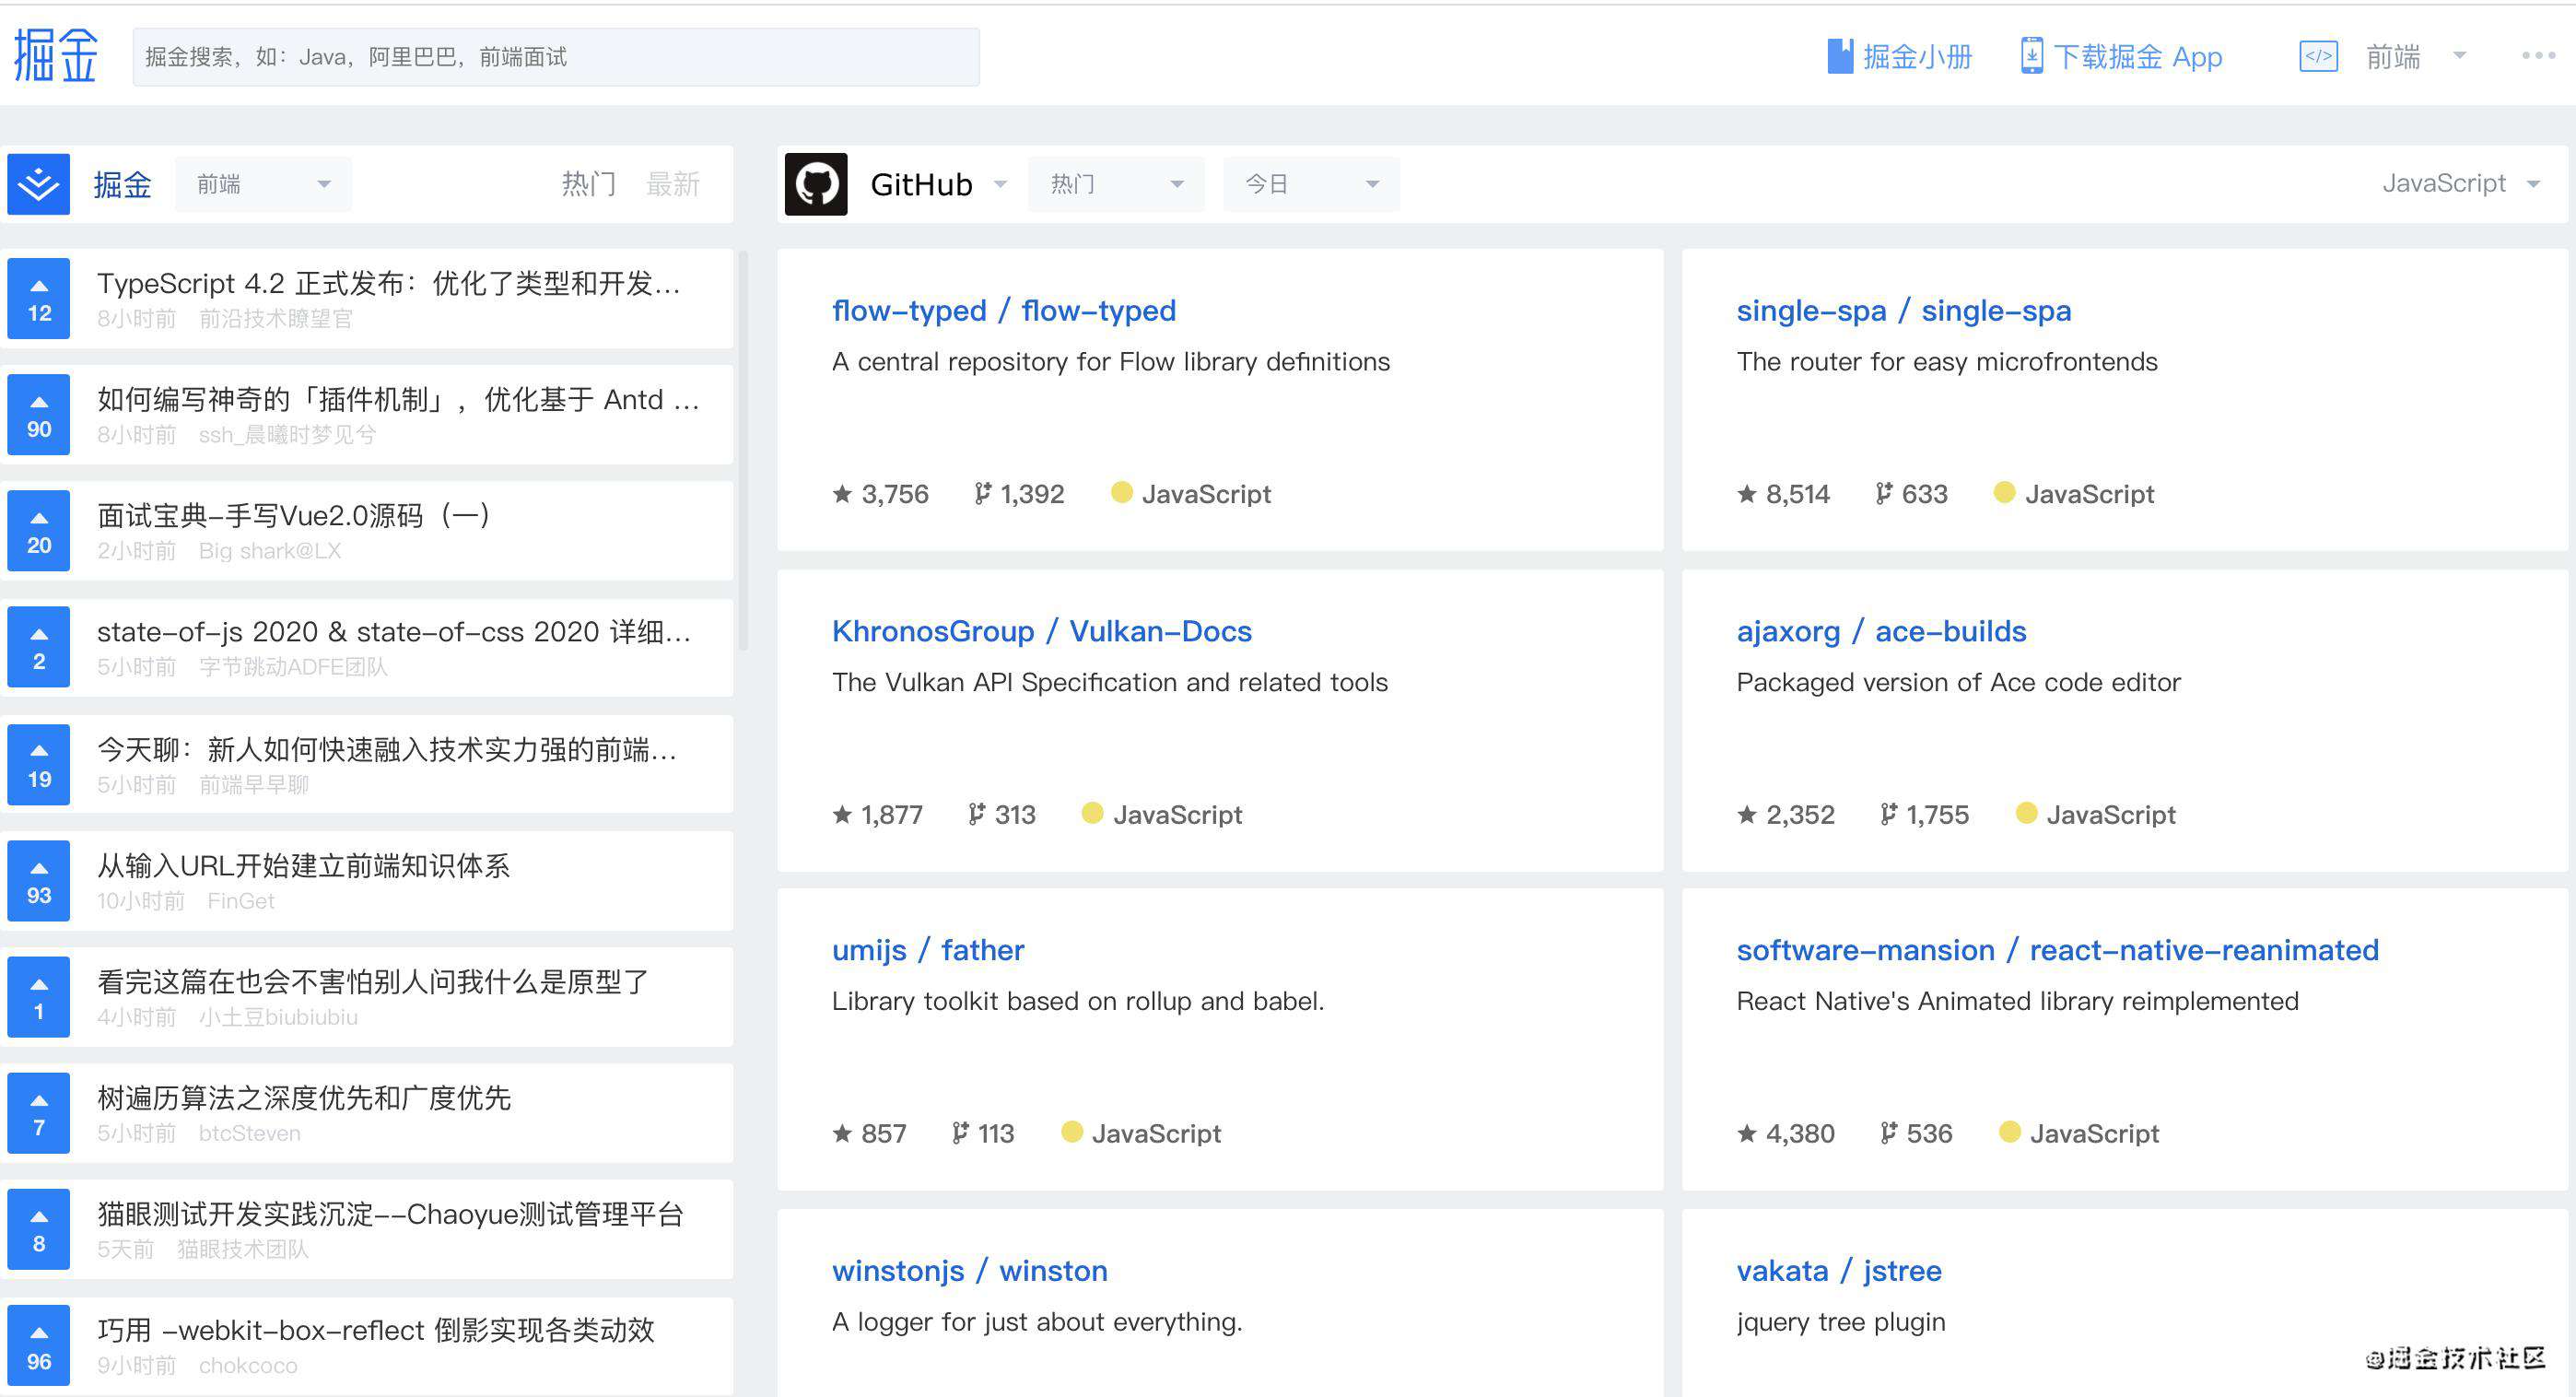This screenshot has width=2576, height=1397.
Task: Click the phone download icon
Action: pyautogui.click(x=2031, y=56)
